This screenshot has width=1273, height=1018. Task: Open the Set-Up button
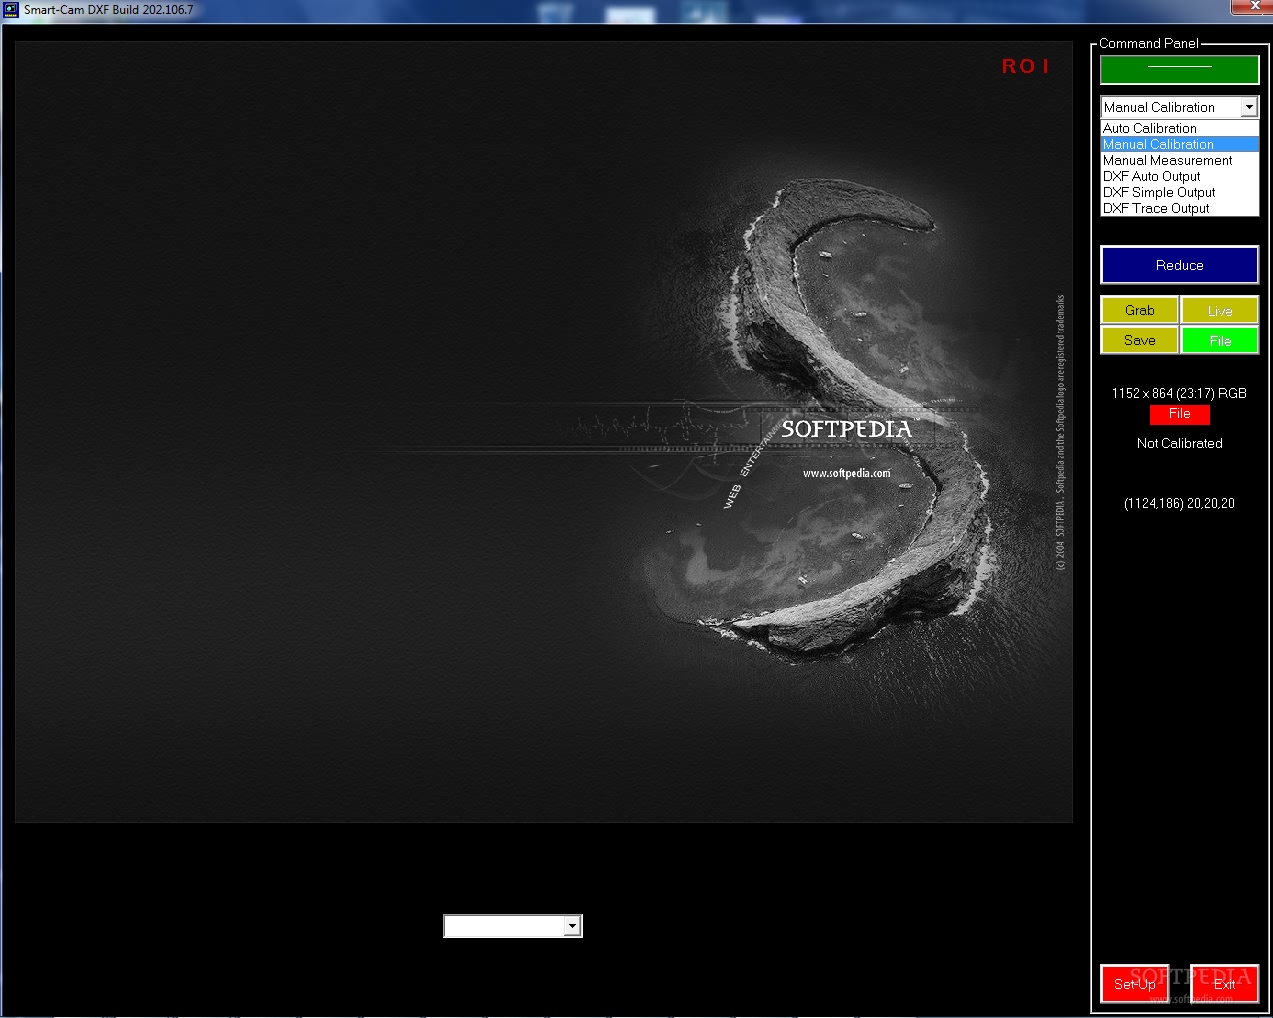[x=1134, y=984]
